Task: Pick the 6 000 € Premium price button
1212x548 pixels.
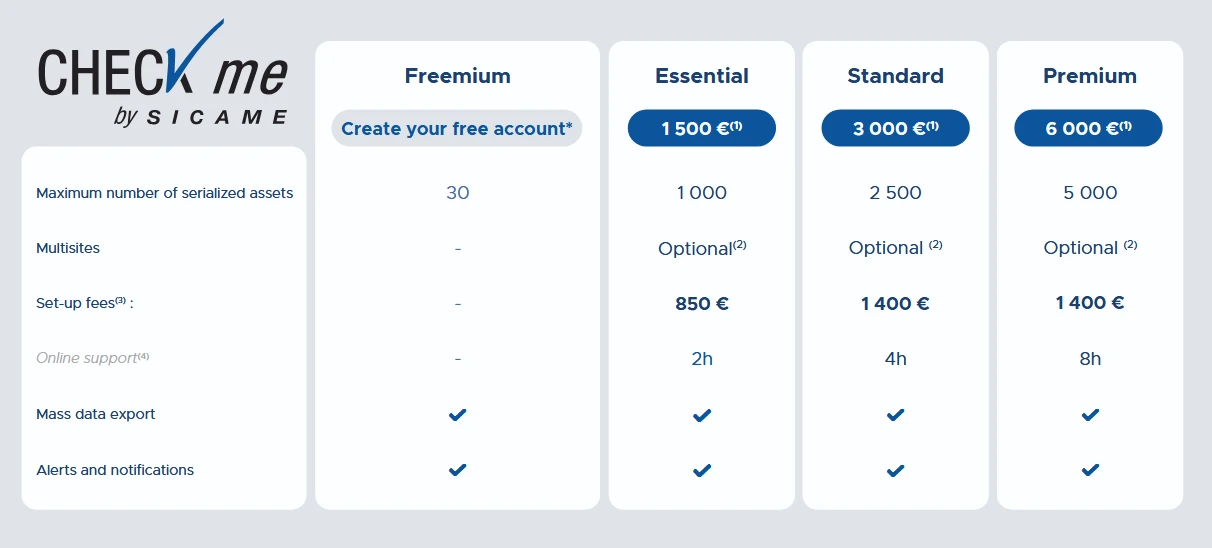Action: [1088, 128]
